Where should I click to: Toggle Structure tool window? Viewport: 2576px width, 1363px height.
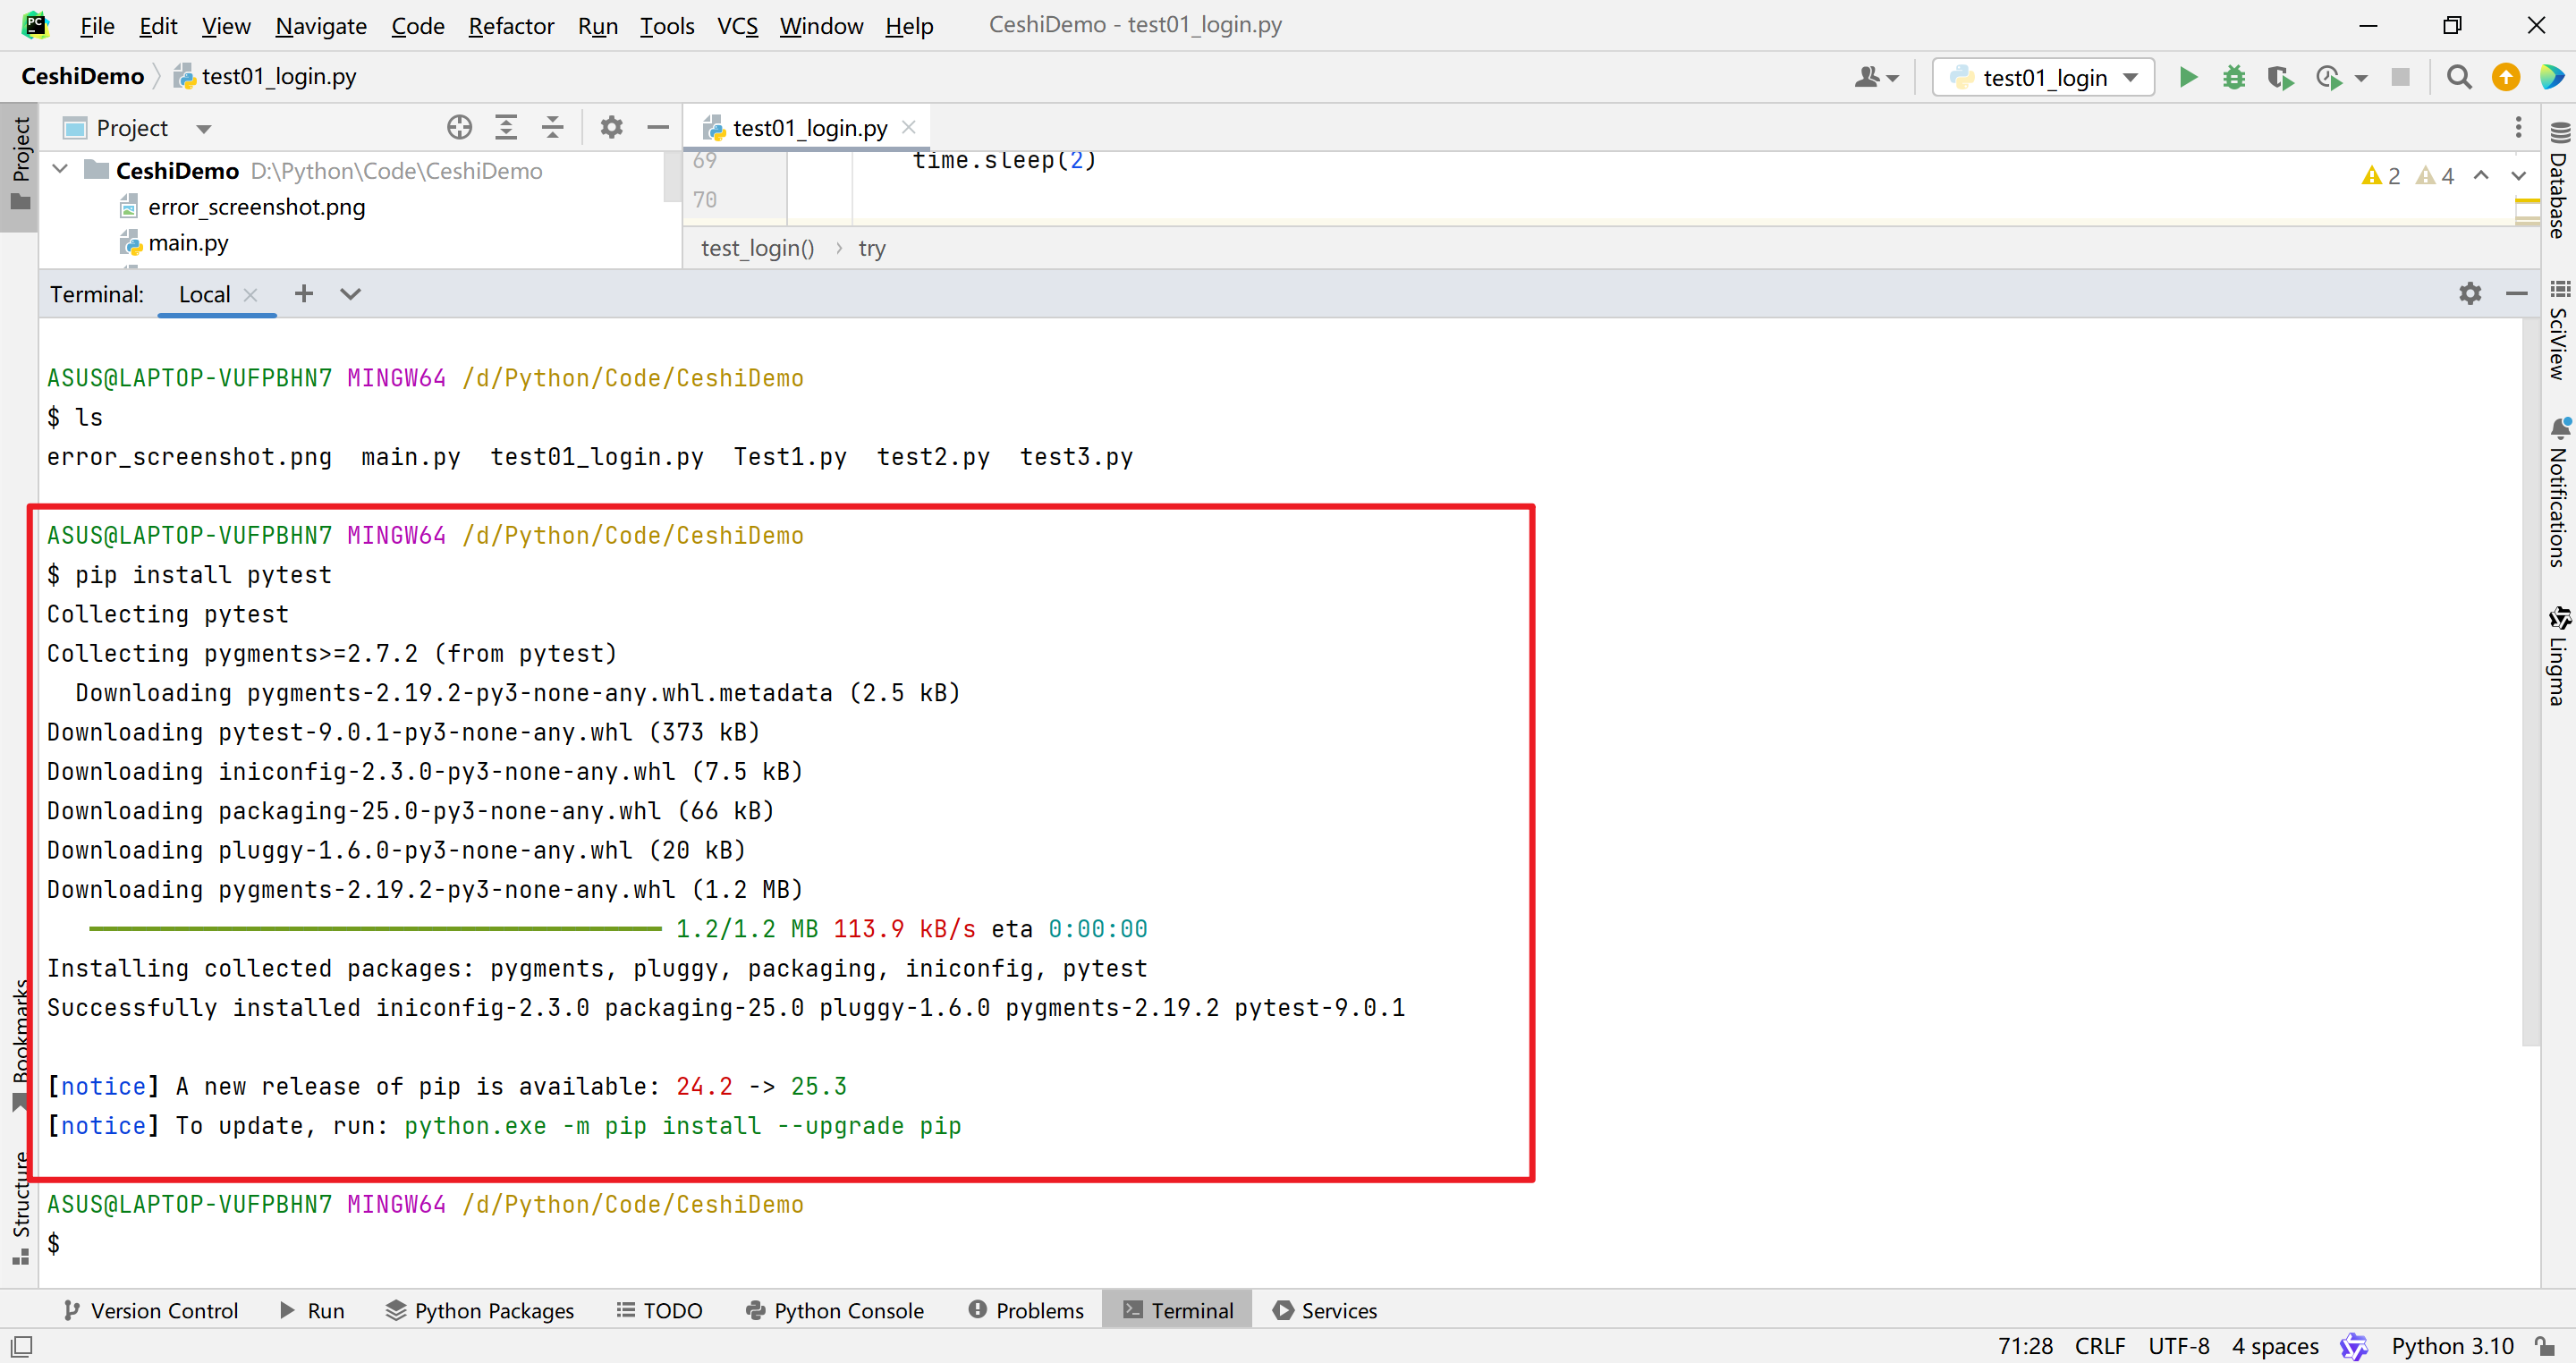pos(20,1208)
